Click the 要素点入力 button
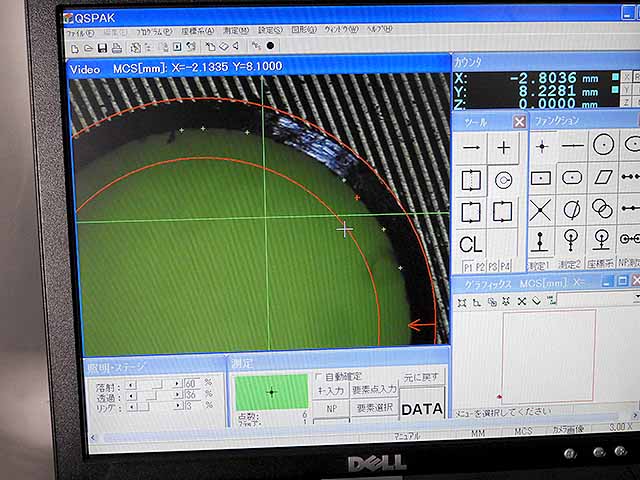 (x=374, y=390)
